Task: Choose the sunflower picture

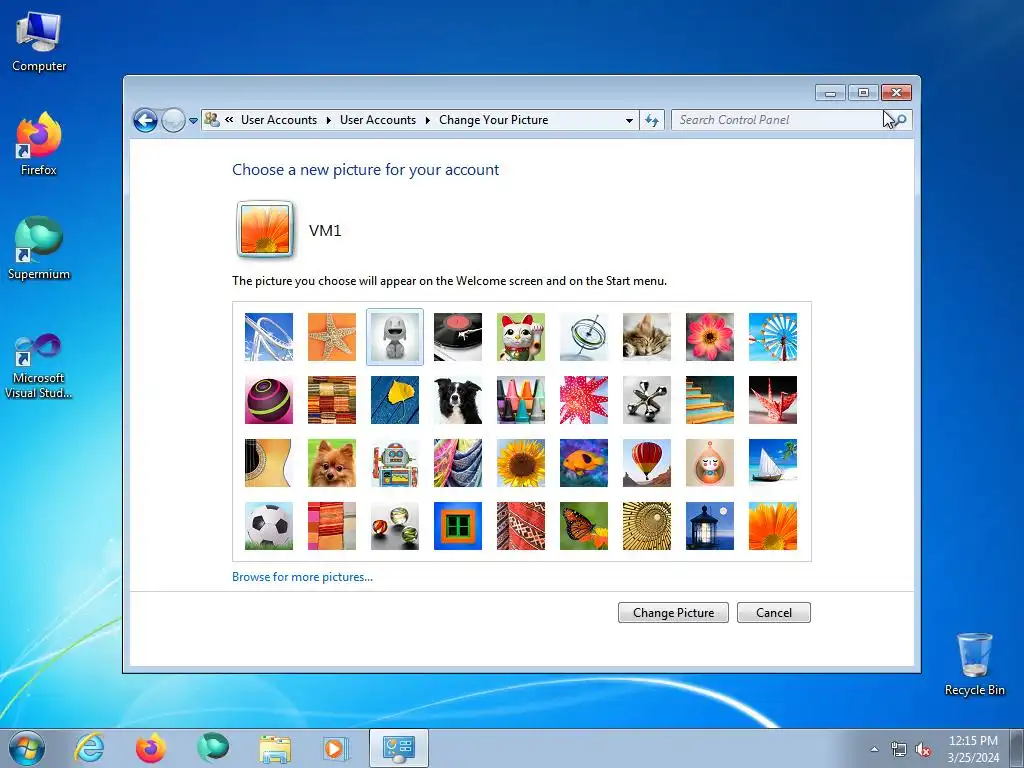Action: pyautogui.click(x=520, y=463)
